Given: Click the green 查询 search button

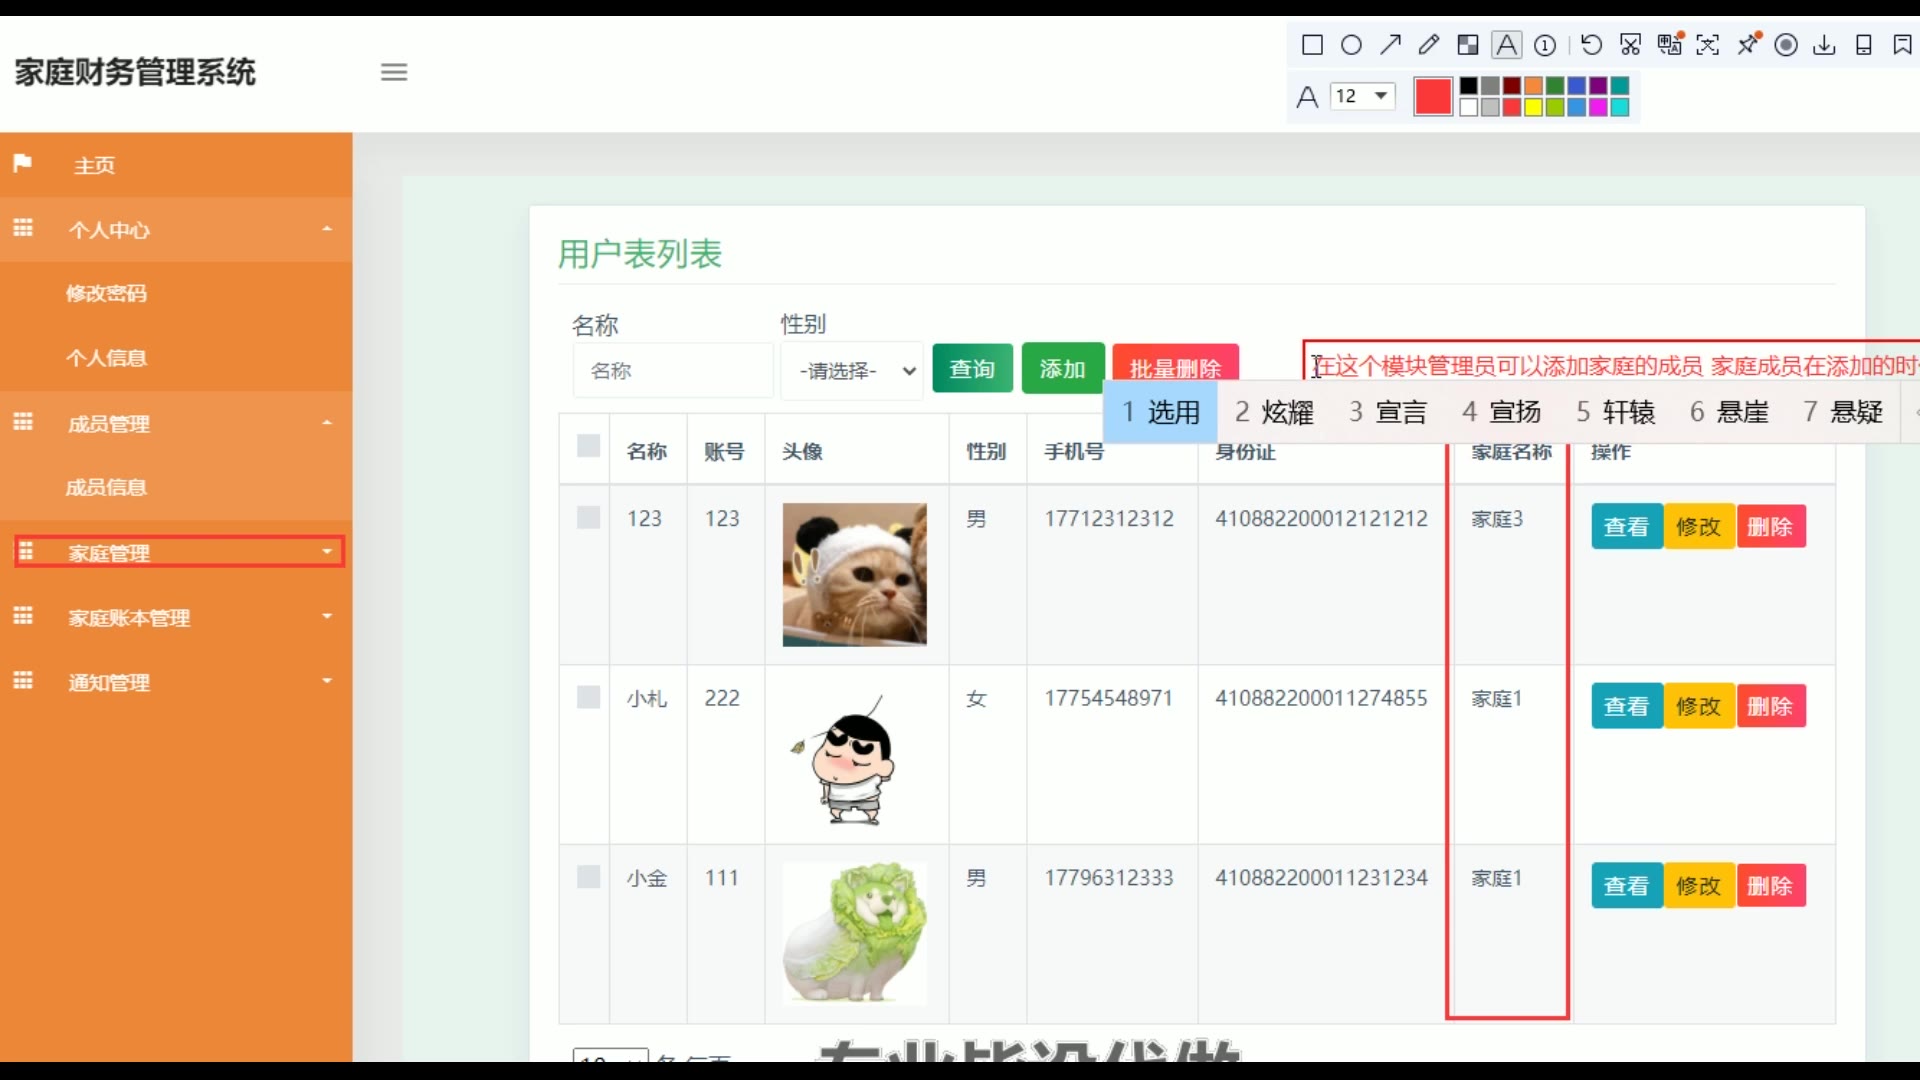Looking at the screenshot, I should pos(972,369).
